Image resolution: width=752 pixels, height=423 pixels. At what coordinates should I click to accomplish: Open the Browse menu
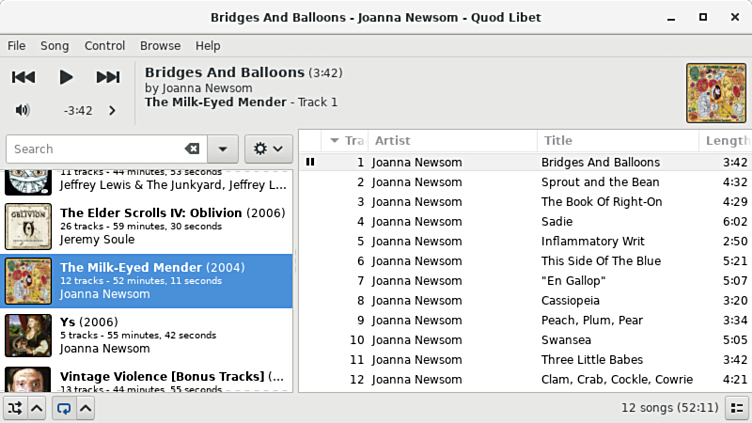pos(160,46)
